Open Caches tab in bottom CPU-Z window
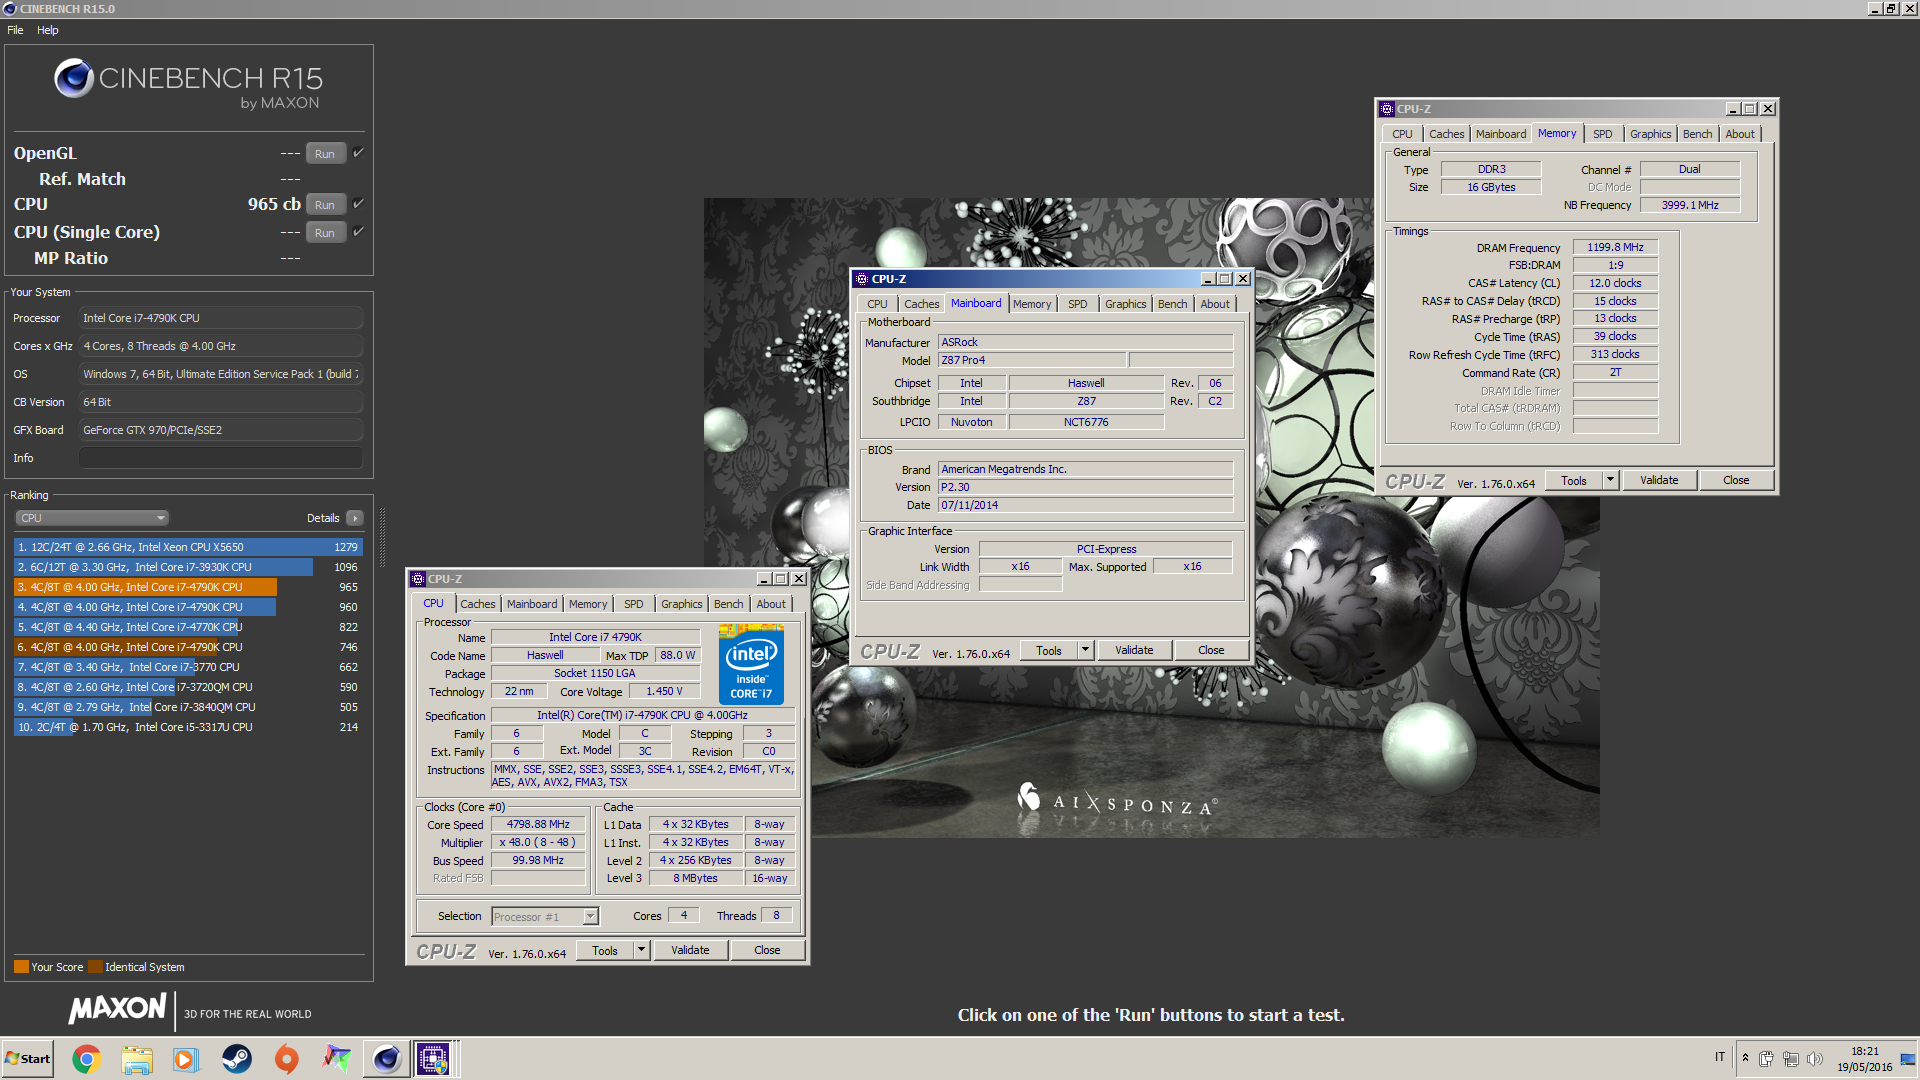 pyautogui.click(x=477, y=604)
